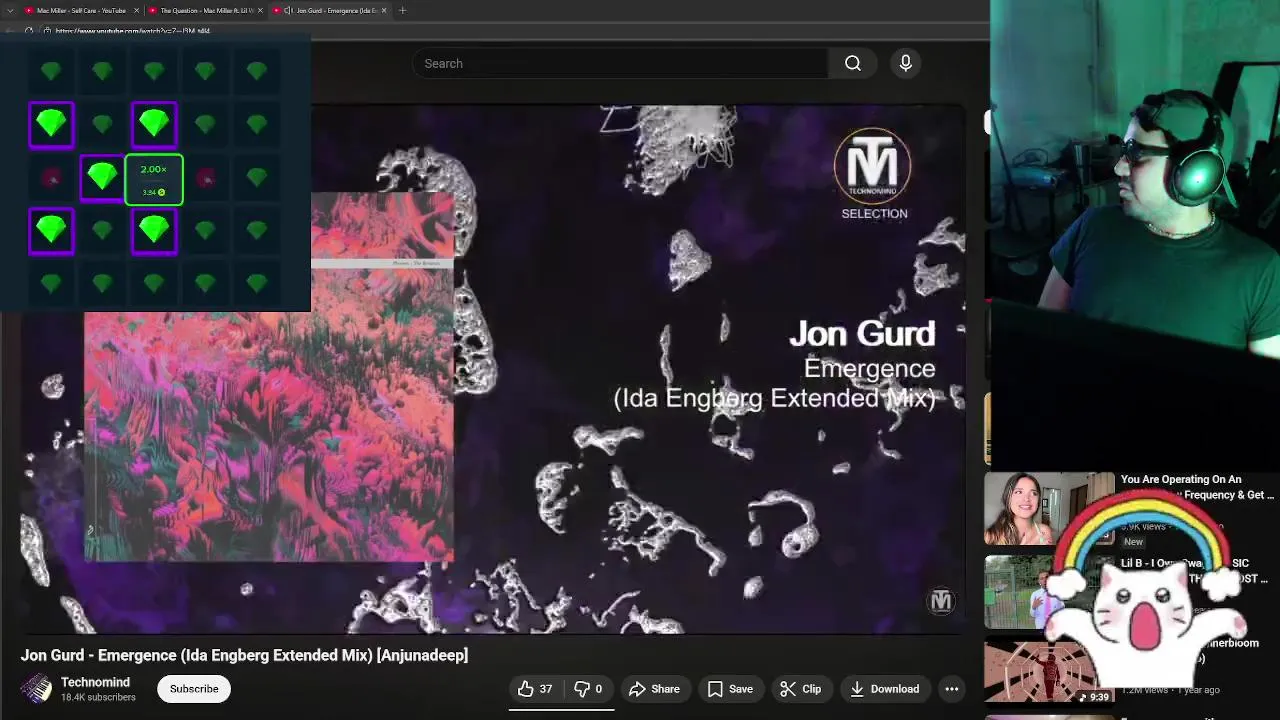This screenshot has width=1280, height=720.
Task: Click the YouTube search magnifier icon
Action: [853, 63]
